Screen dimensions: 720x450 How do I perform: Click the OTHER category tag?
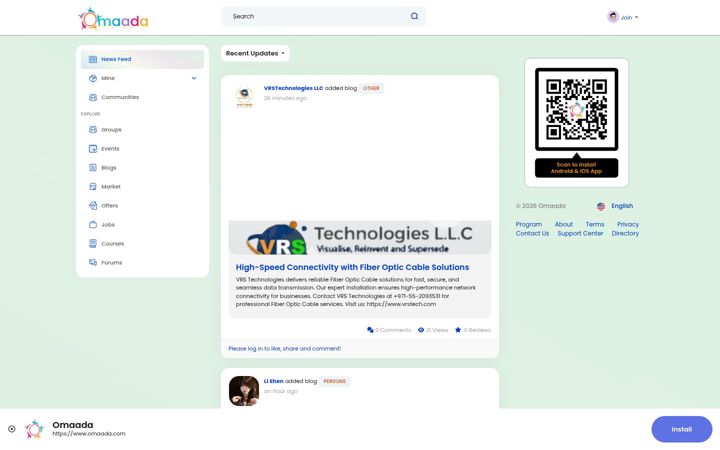click(371, 88)
